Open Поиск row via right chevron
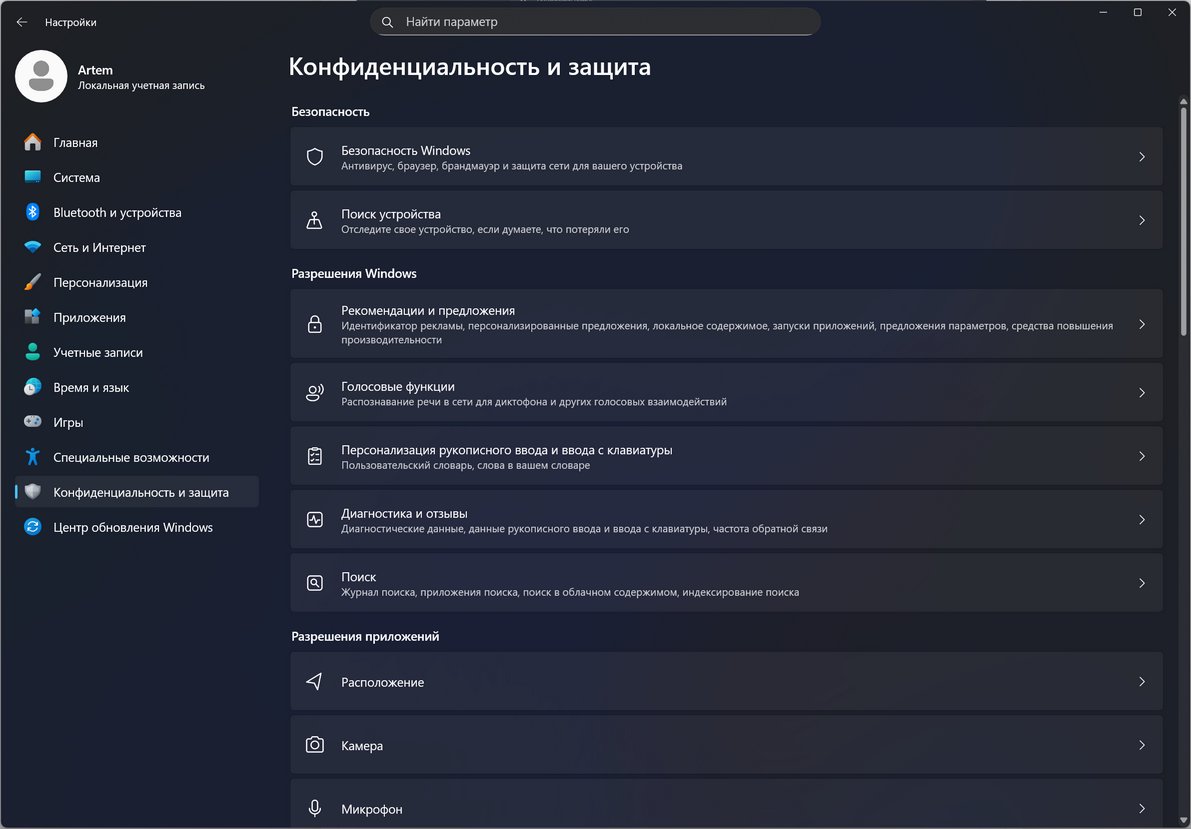 [1141, 583]
